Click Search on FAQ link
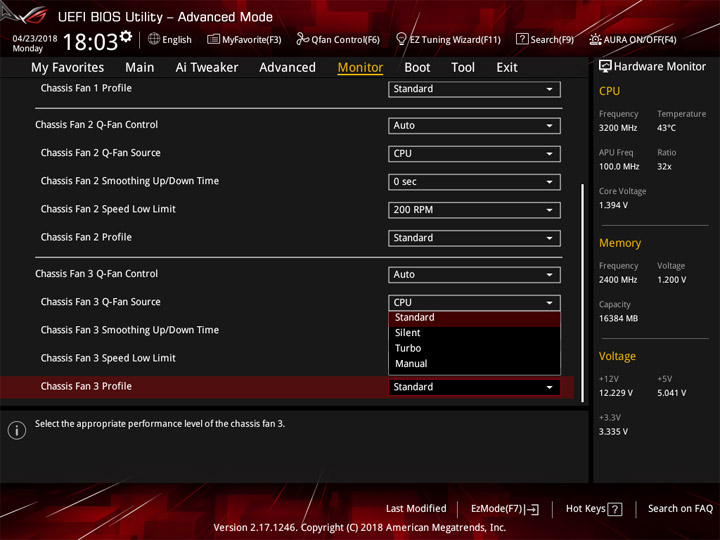 coord(680,509)
